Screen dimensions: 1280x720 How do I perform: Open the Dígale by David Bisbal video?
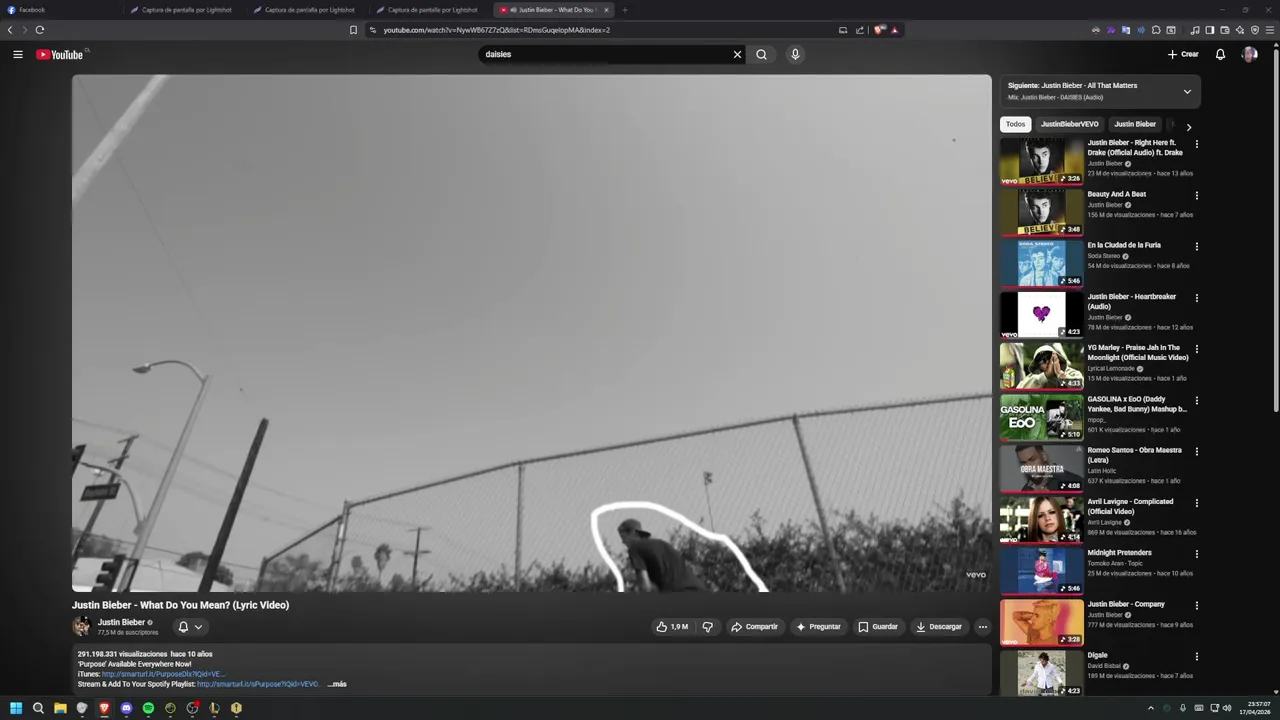click(1097, 655)
